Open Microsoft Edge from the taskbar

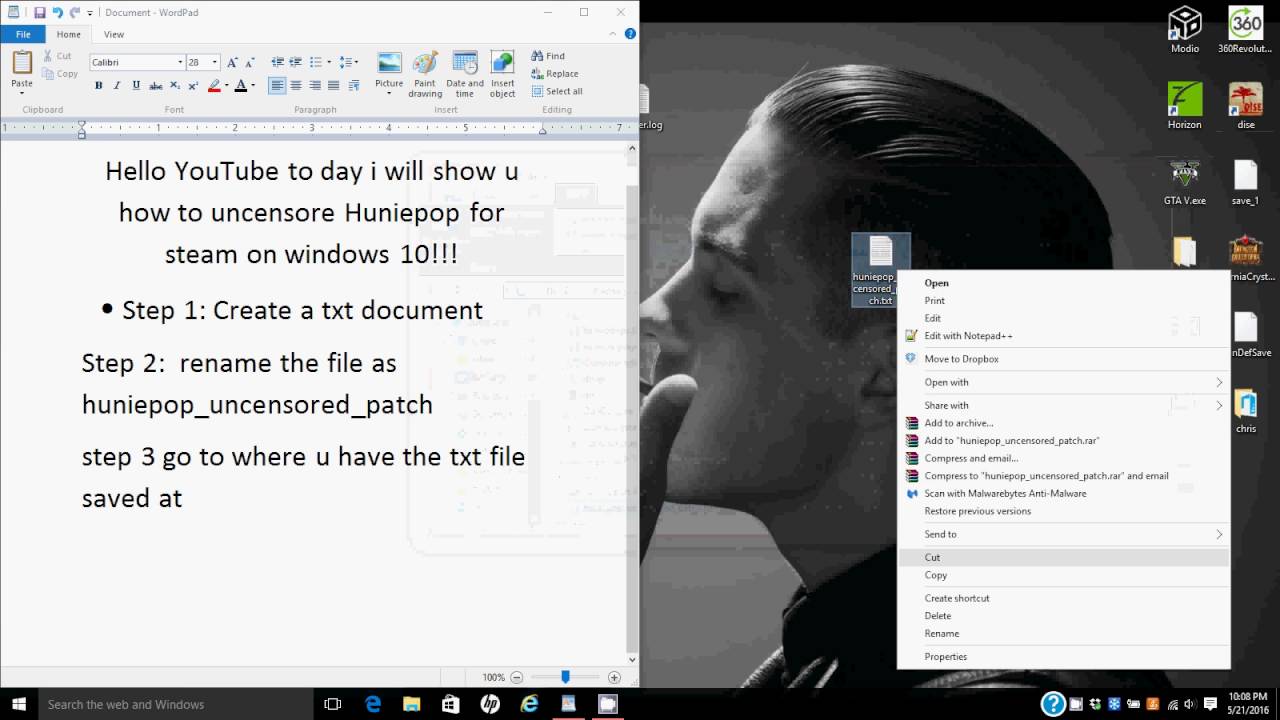[x=373, y=704]
